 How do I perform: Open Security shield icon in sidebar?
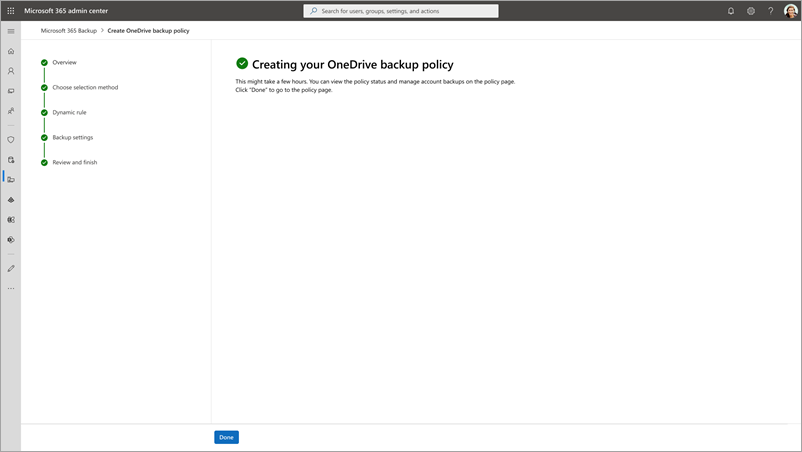coord(11,140)
